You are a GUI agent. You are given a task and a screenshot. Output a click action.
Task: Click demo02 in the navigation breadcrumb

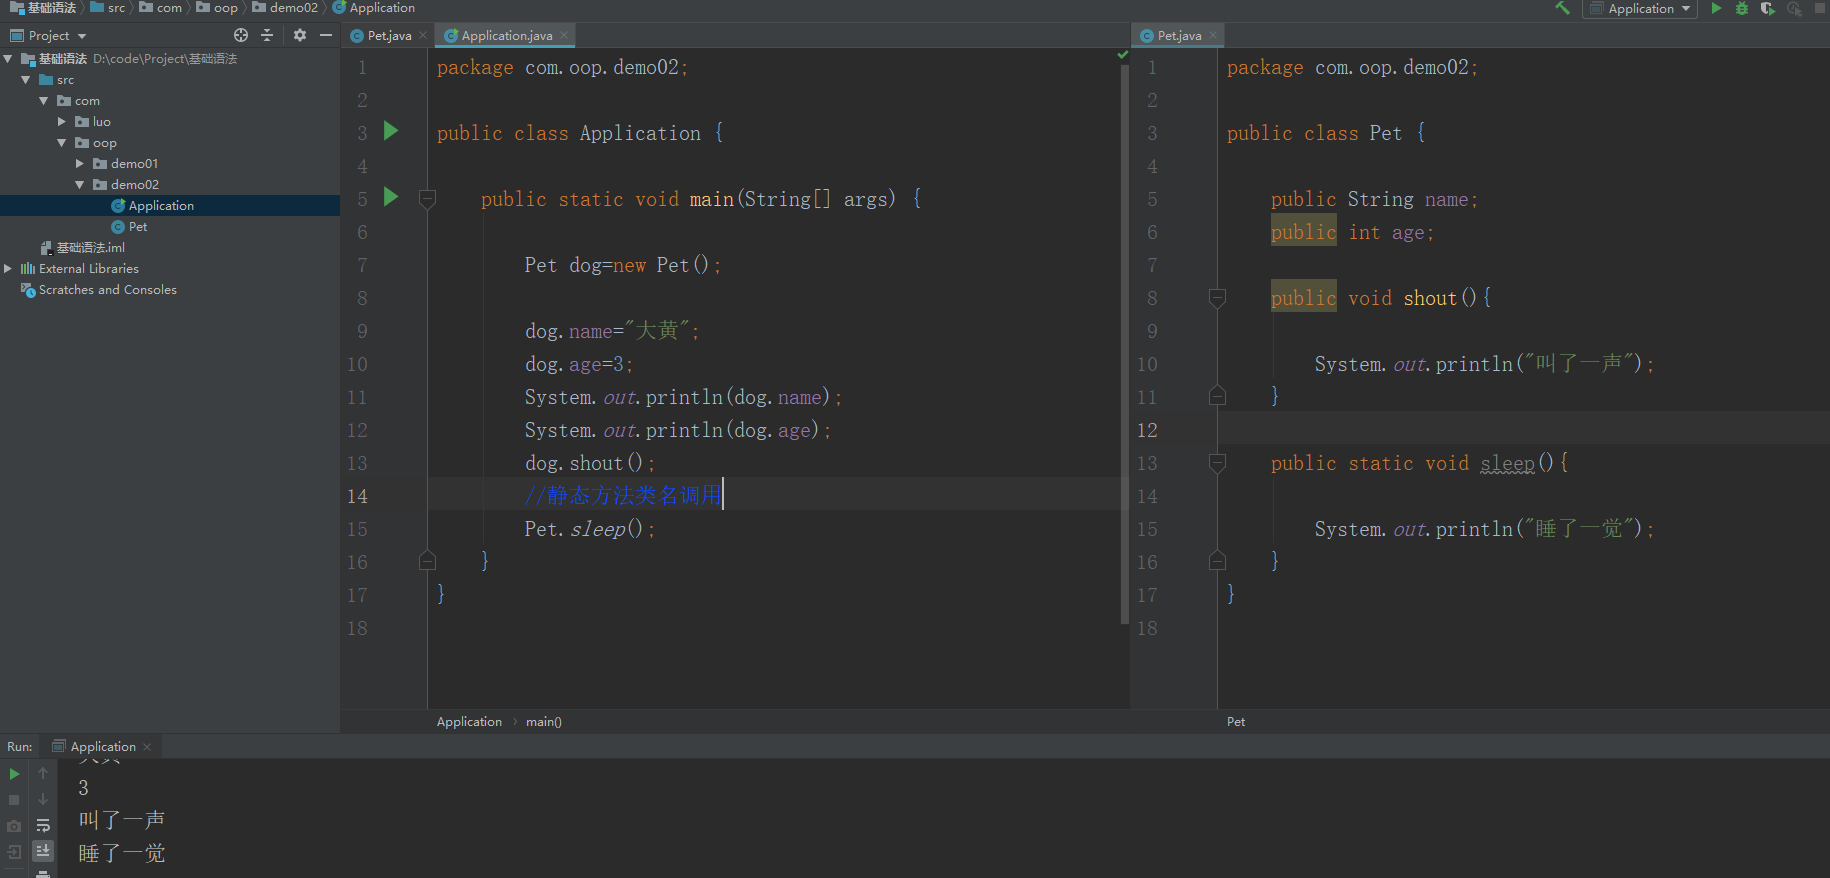coord(293,8)
